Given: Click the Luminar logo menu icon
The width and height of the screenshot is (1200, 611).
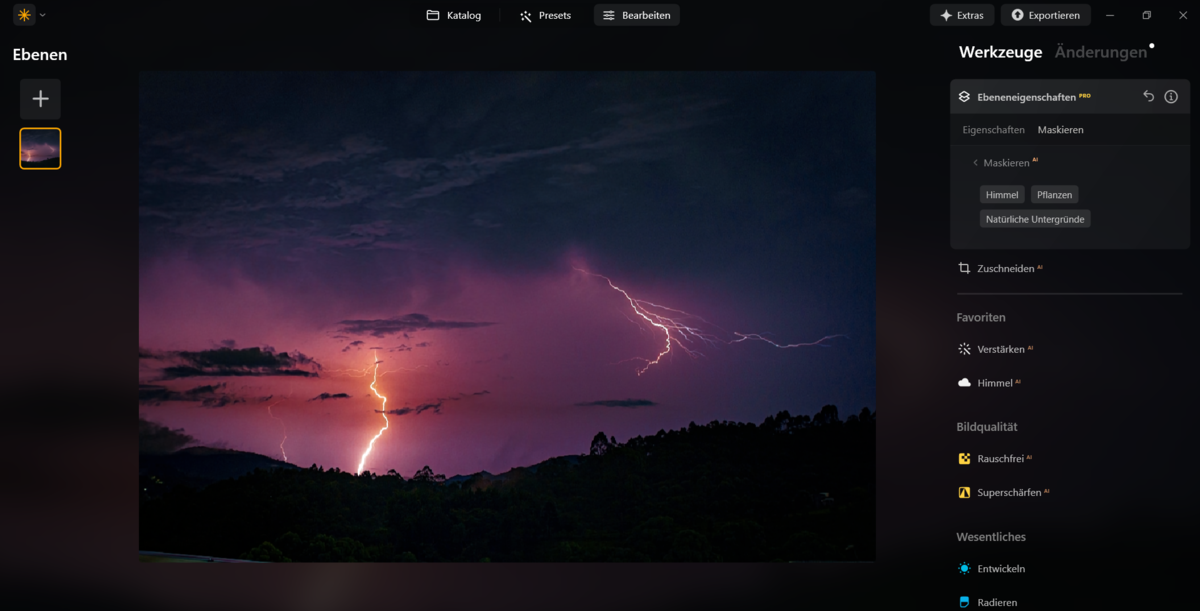Looking at the screenshot, I should 24,15.
